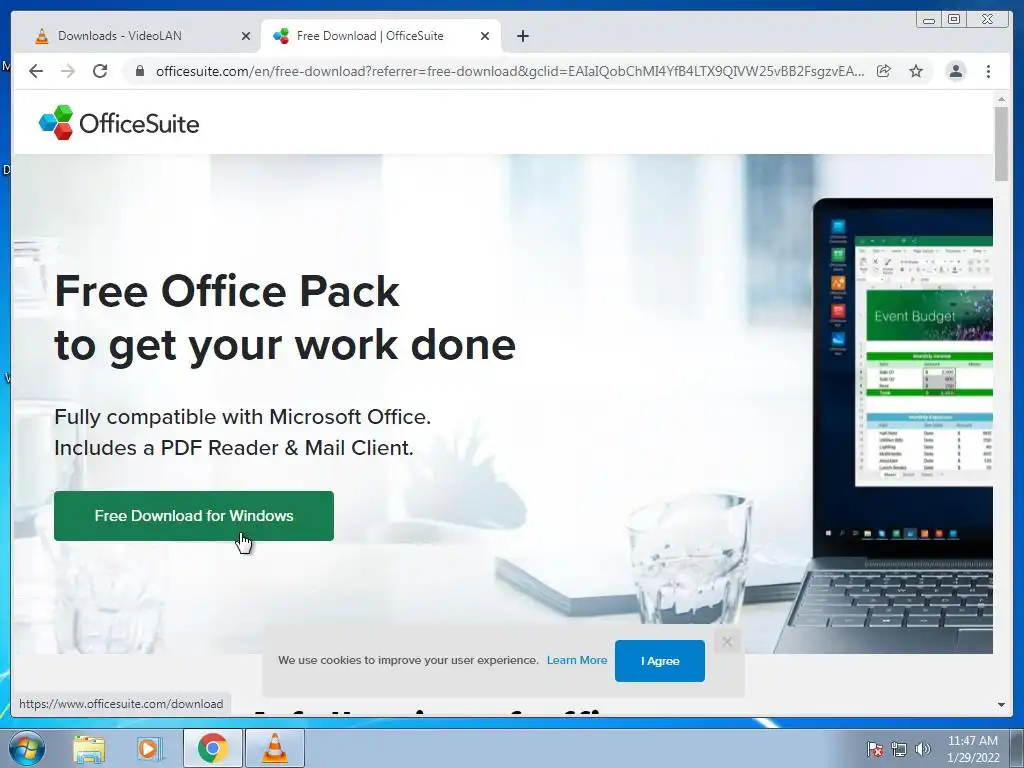This screenshot has width=1024, height=768.
Task: Click the VLC cone taskbar icon
Action: 275,748
